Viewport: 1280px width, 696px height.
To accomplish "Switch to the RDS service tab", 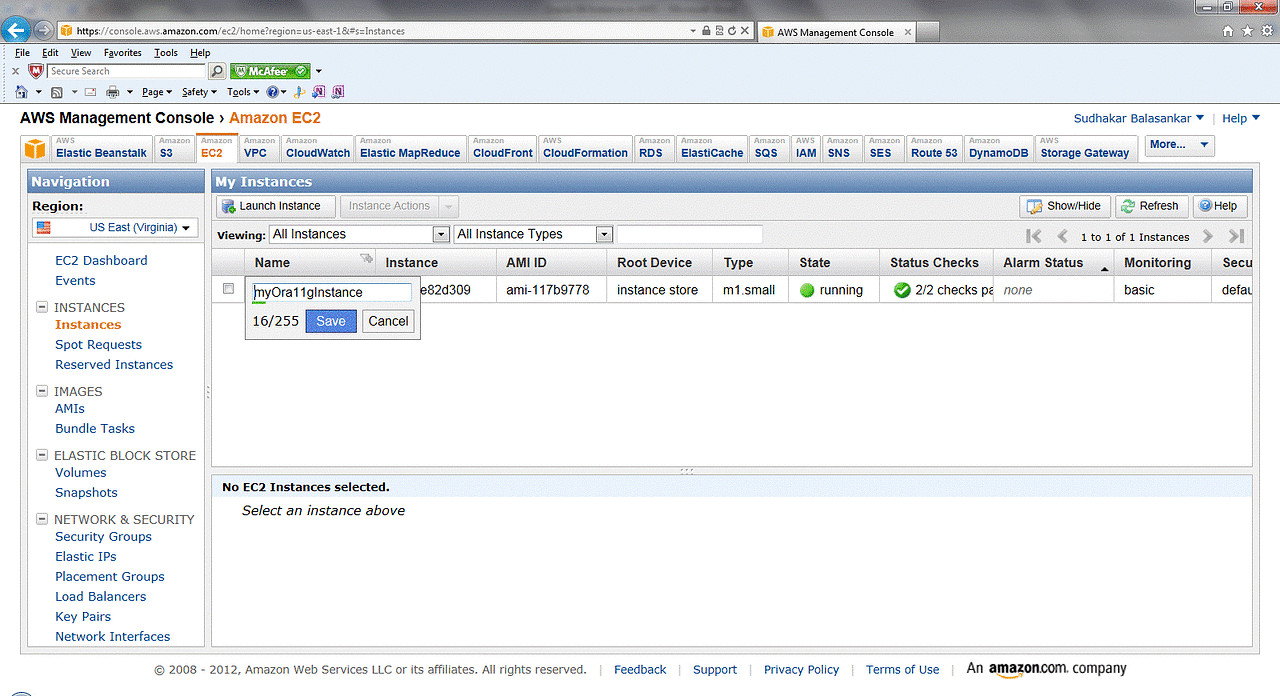I will click(654, 148).
